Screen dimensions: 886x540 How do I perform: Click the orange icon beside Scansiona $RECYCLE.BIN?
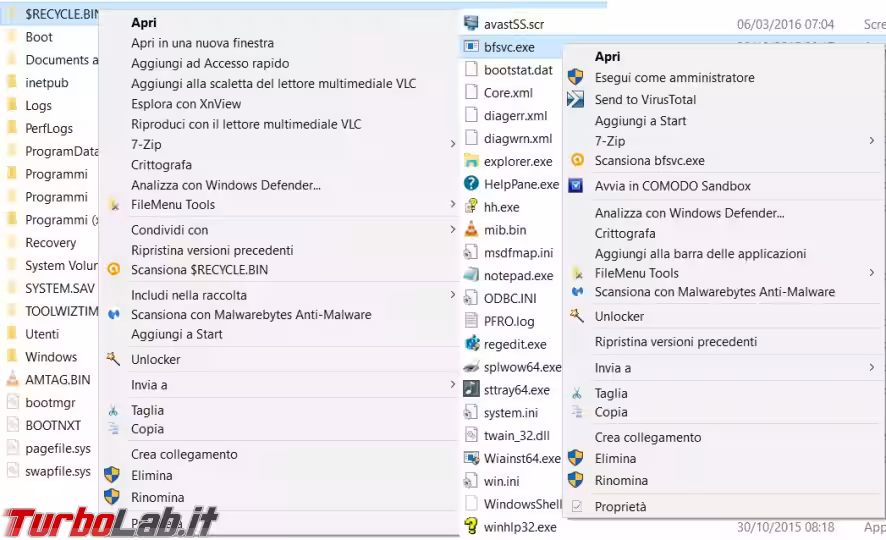114,269
